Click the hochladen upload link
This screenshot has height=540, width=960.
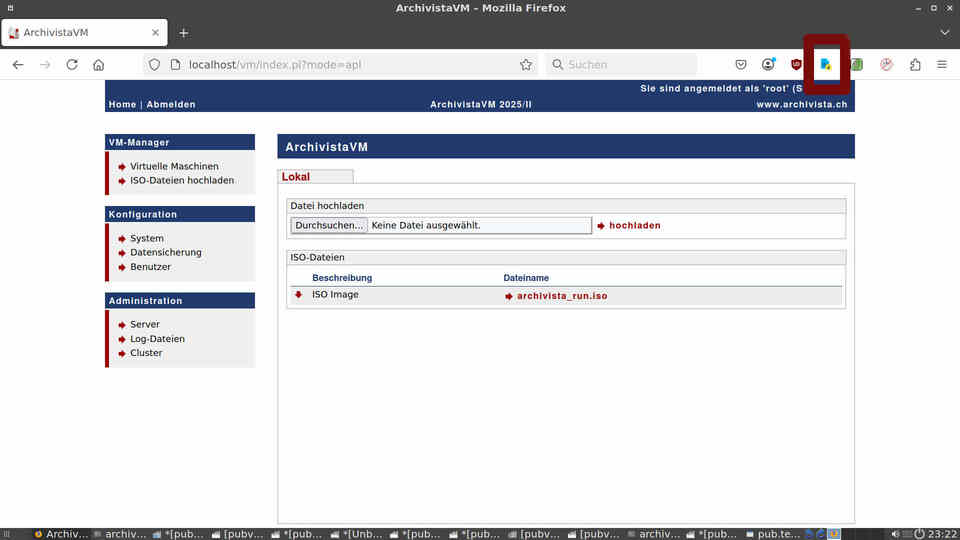coord(634,226)
